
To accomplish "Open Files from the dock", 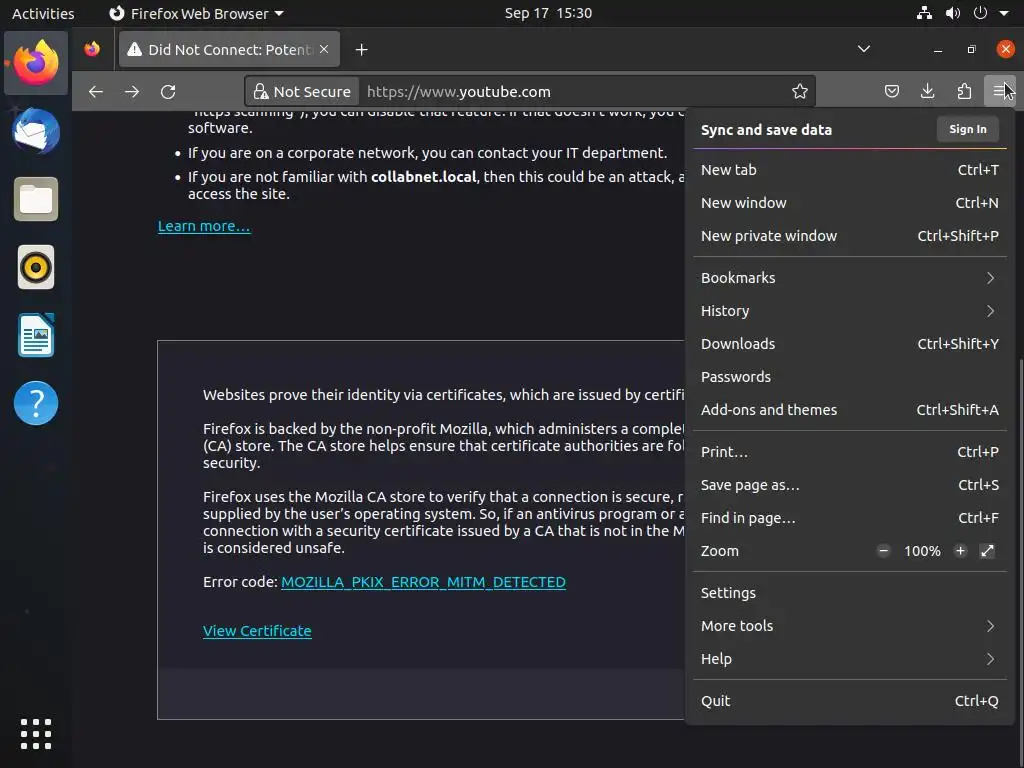I will coord(36,199).
